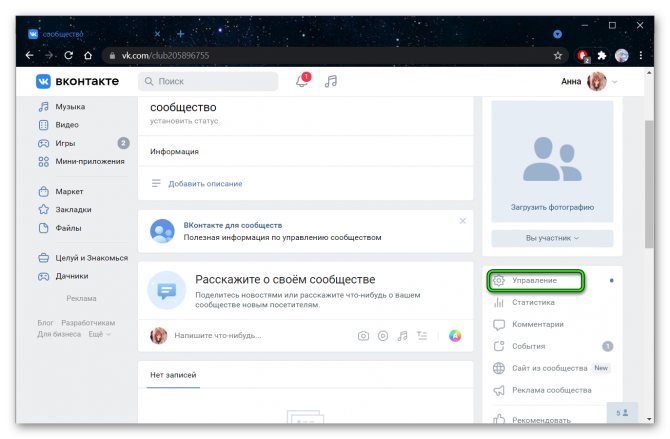
Task: Click установить статус link
Action: coord(184,121)
